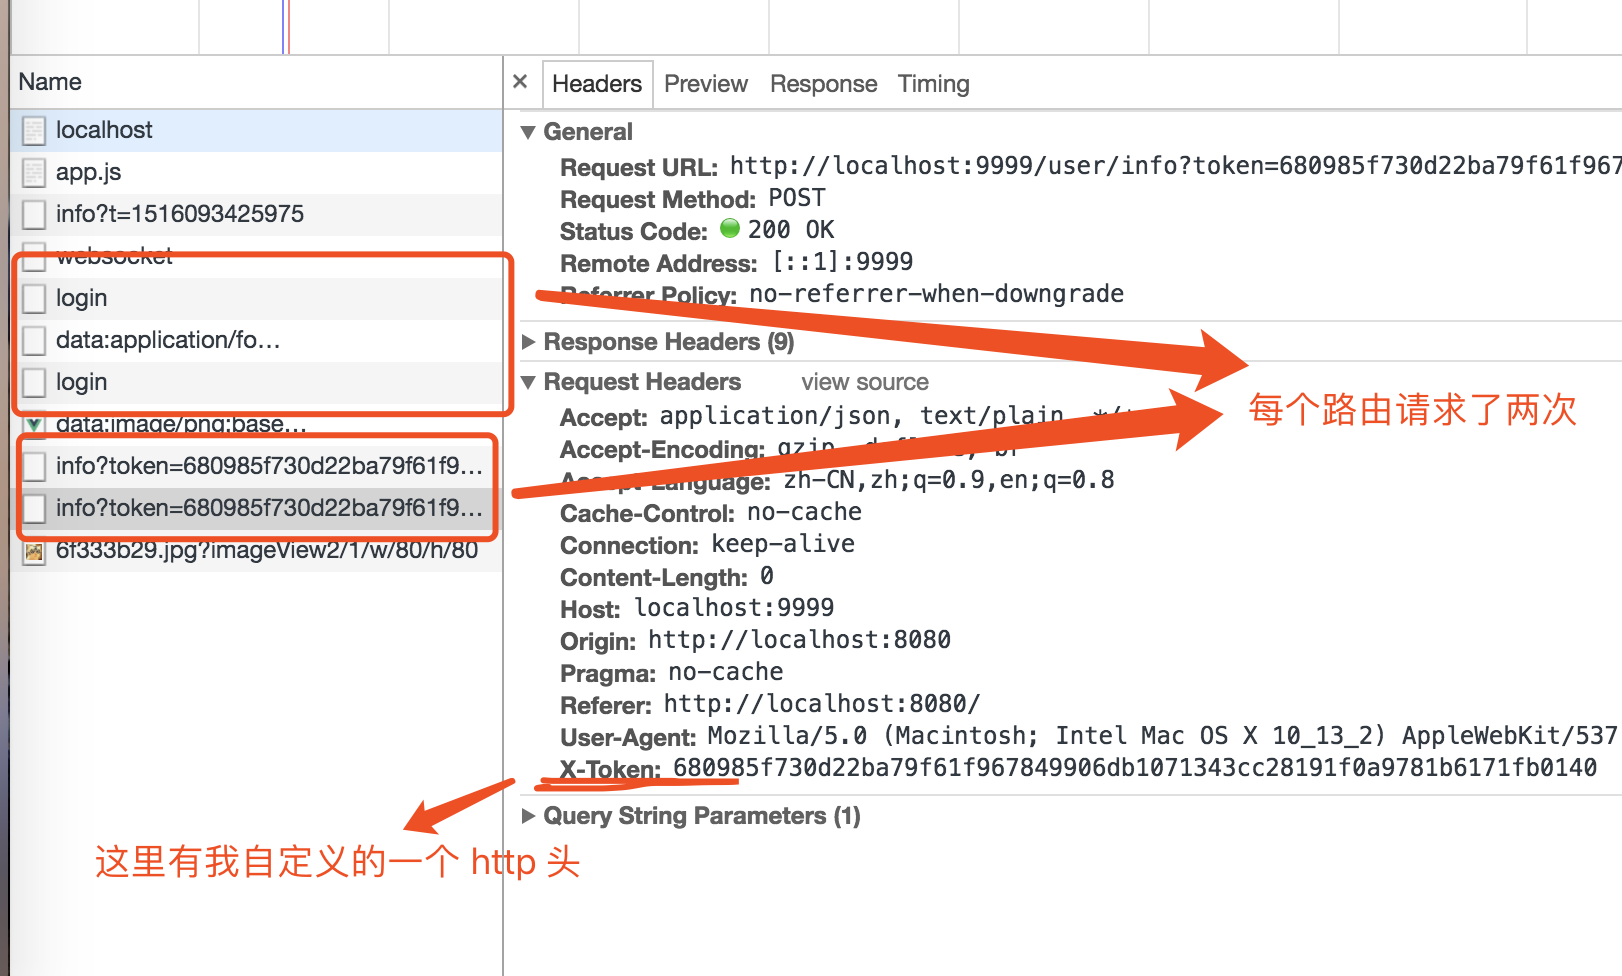Screen dimensions: 1622x976
Task: Select the localhost document icon
Action: pyautogui.click(x=34, y=131)
